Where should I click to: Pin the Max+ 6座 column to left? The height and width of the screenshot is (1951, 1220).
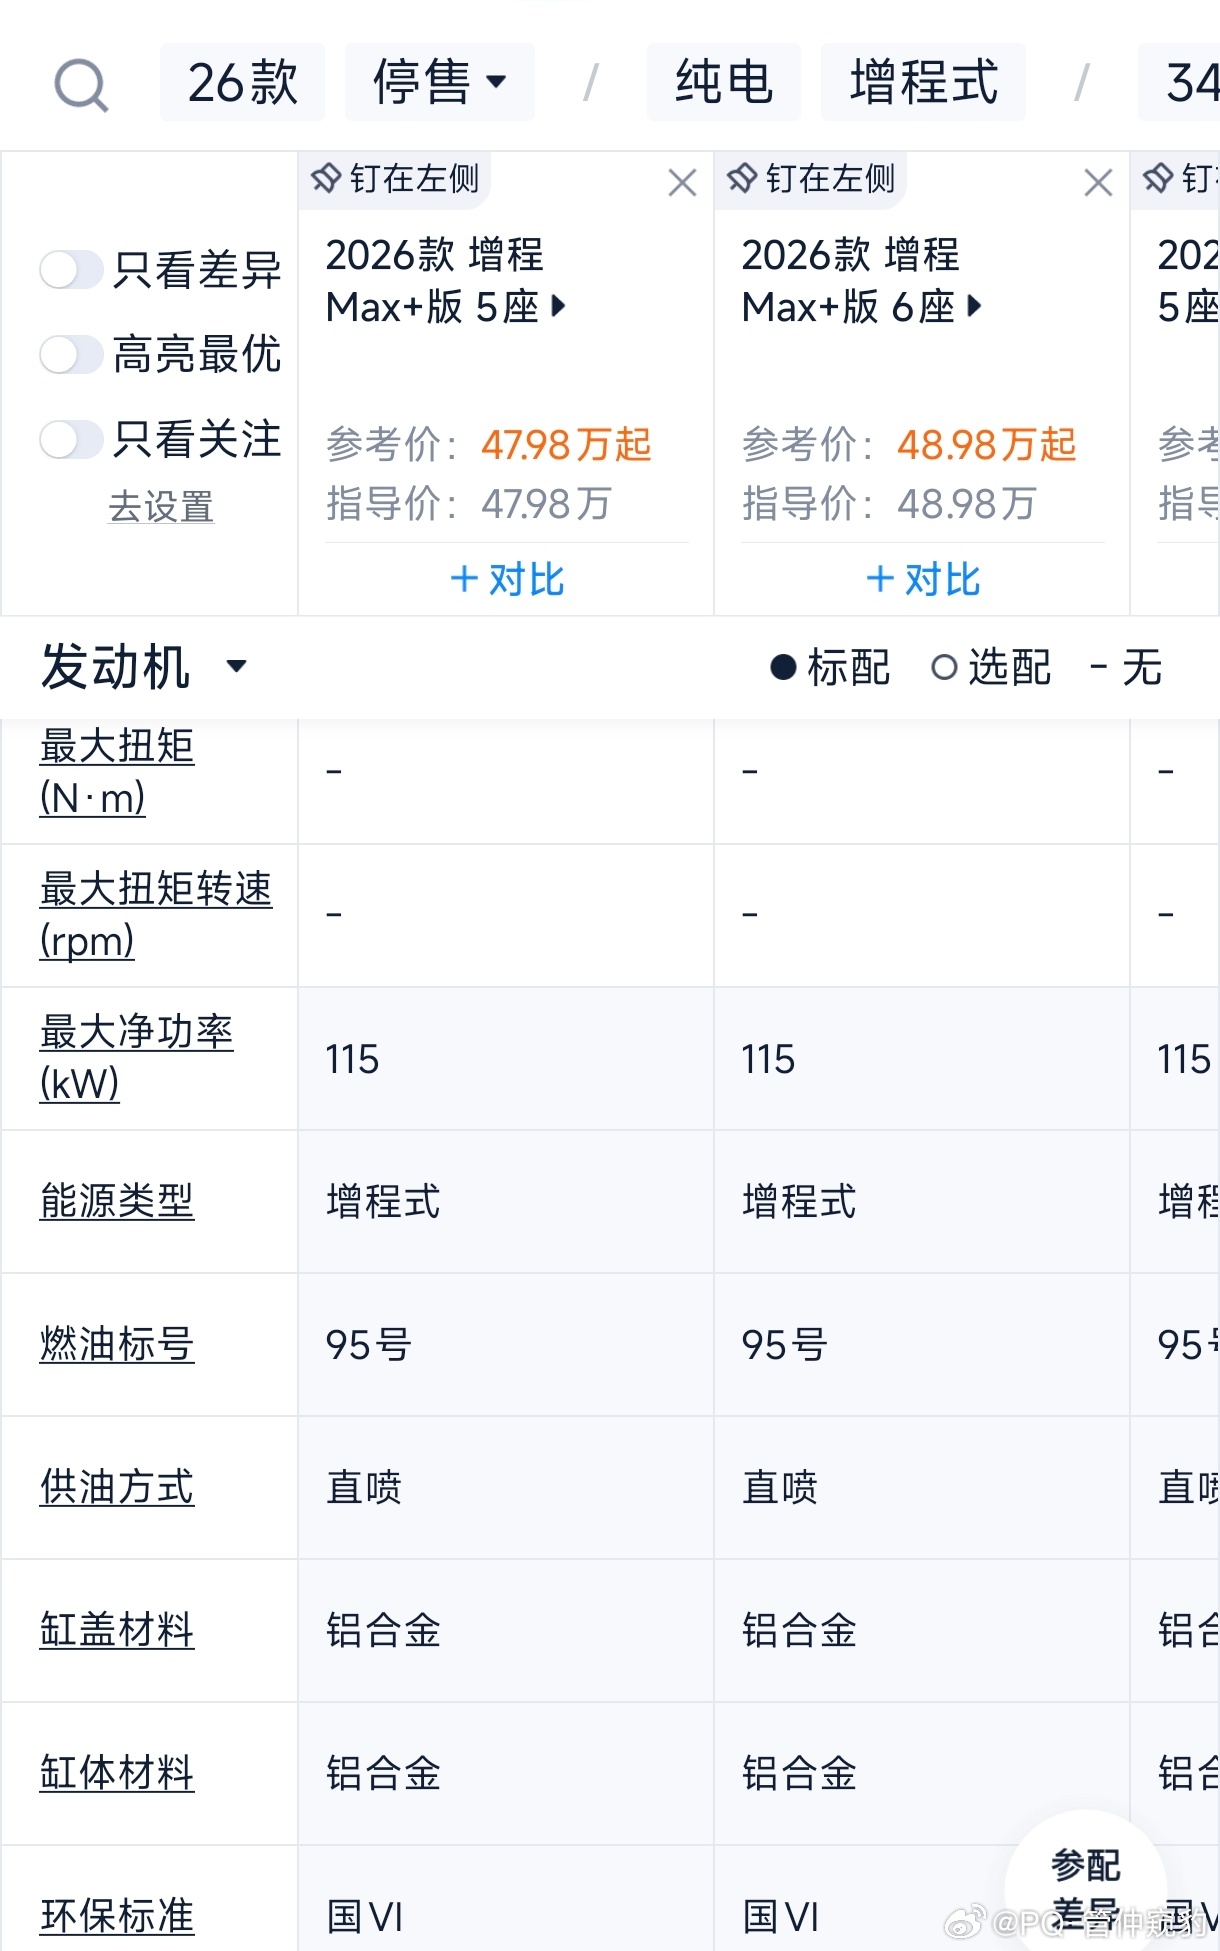tap(811, 180)
